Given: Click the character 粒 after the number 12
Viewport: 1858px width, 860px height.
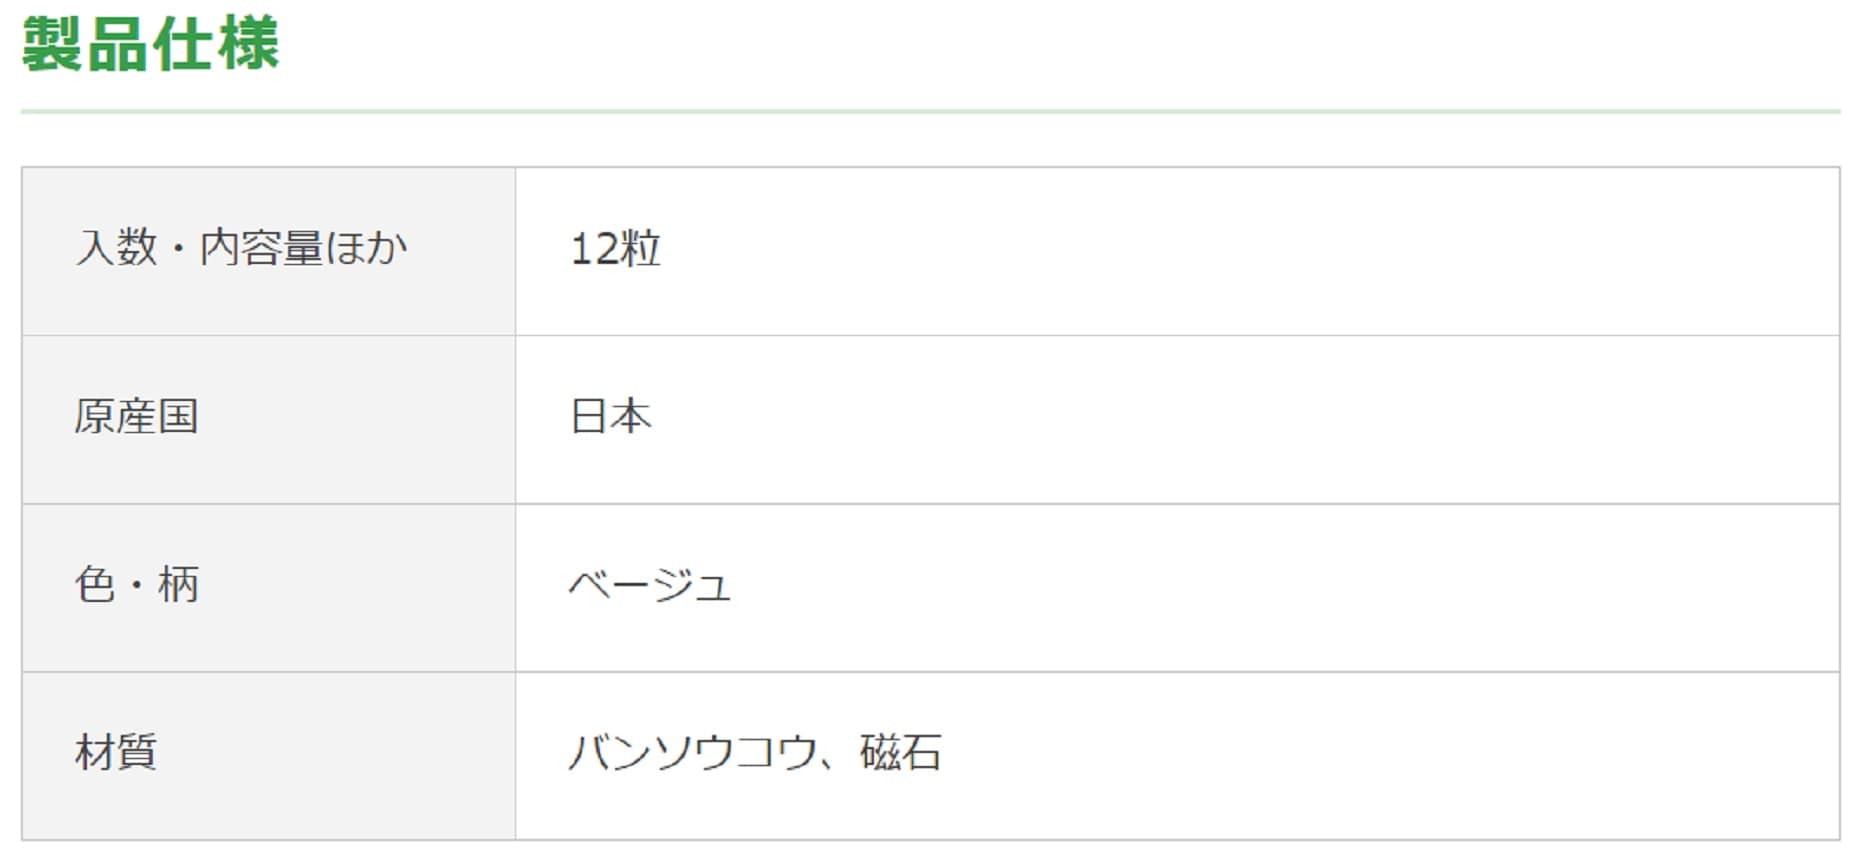Looking at the screenshot, I should coord(638,249).
